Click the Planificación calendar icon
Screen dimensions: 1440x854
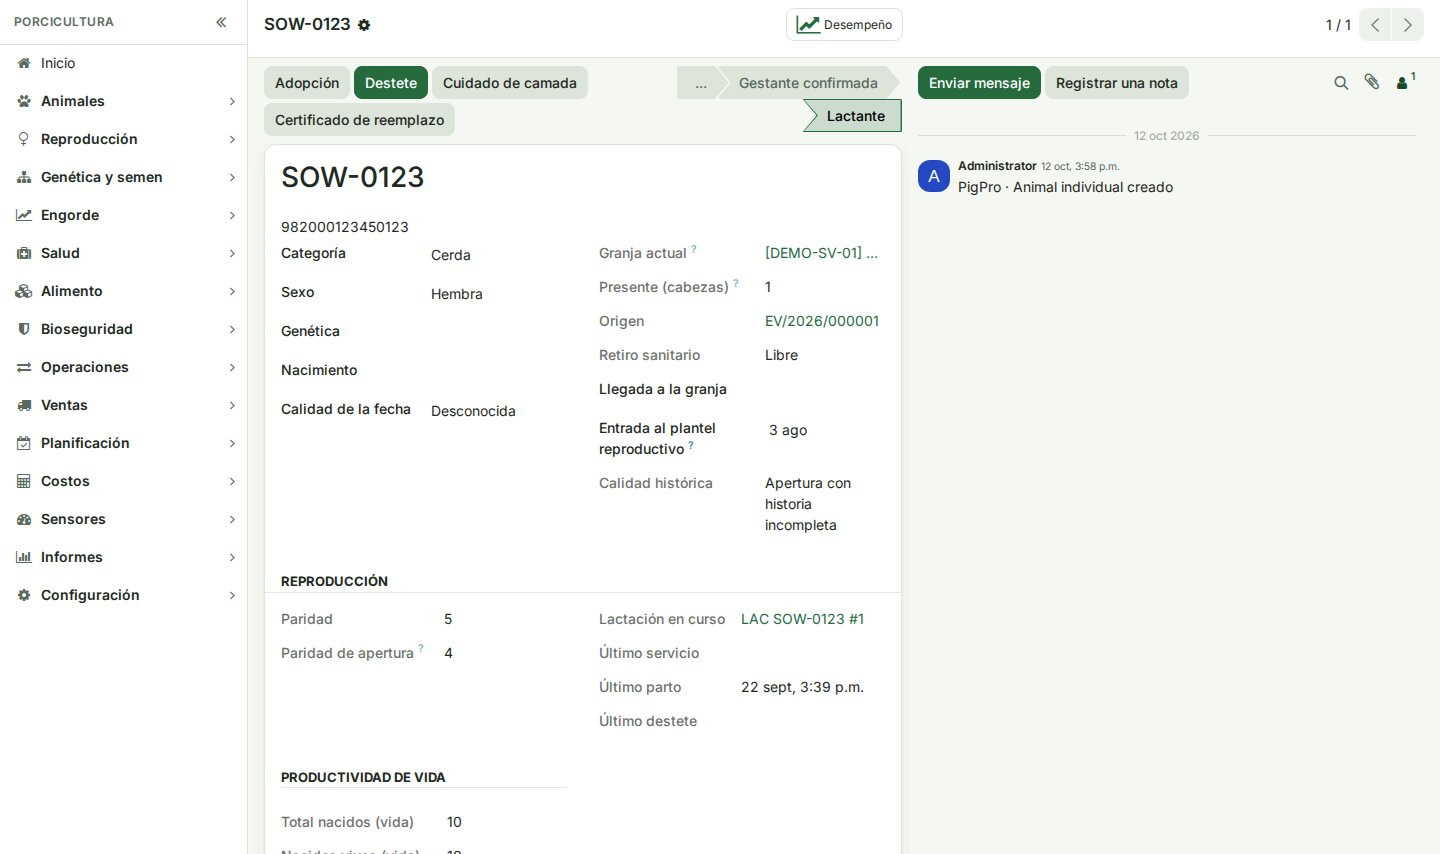[x=24, y=443]
